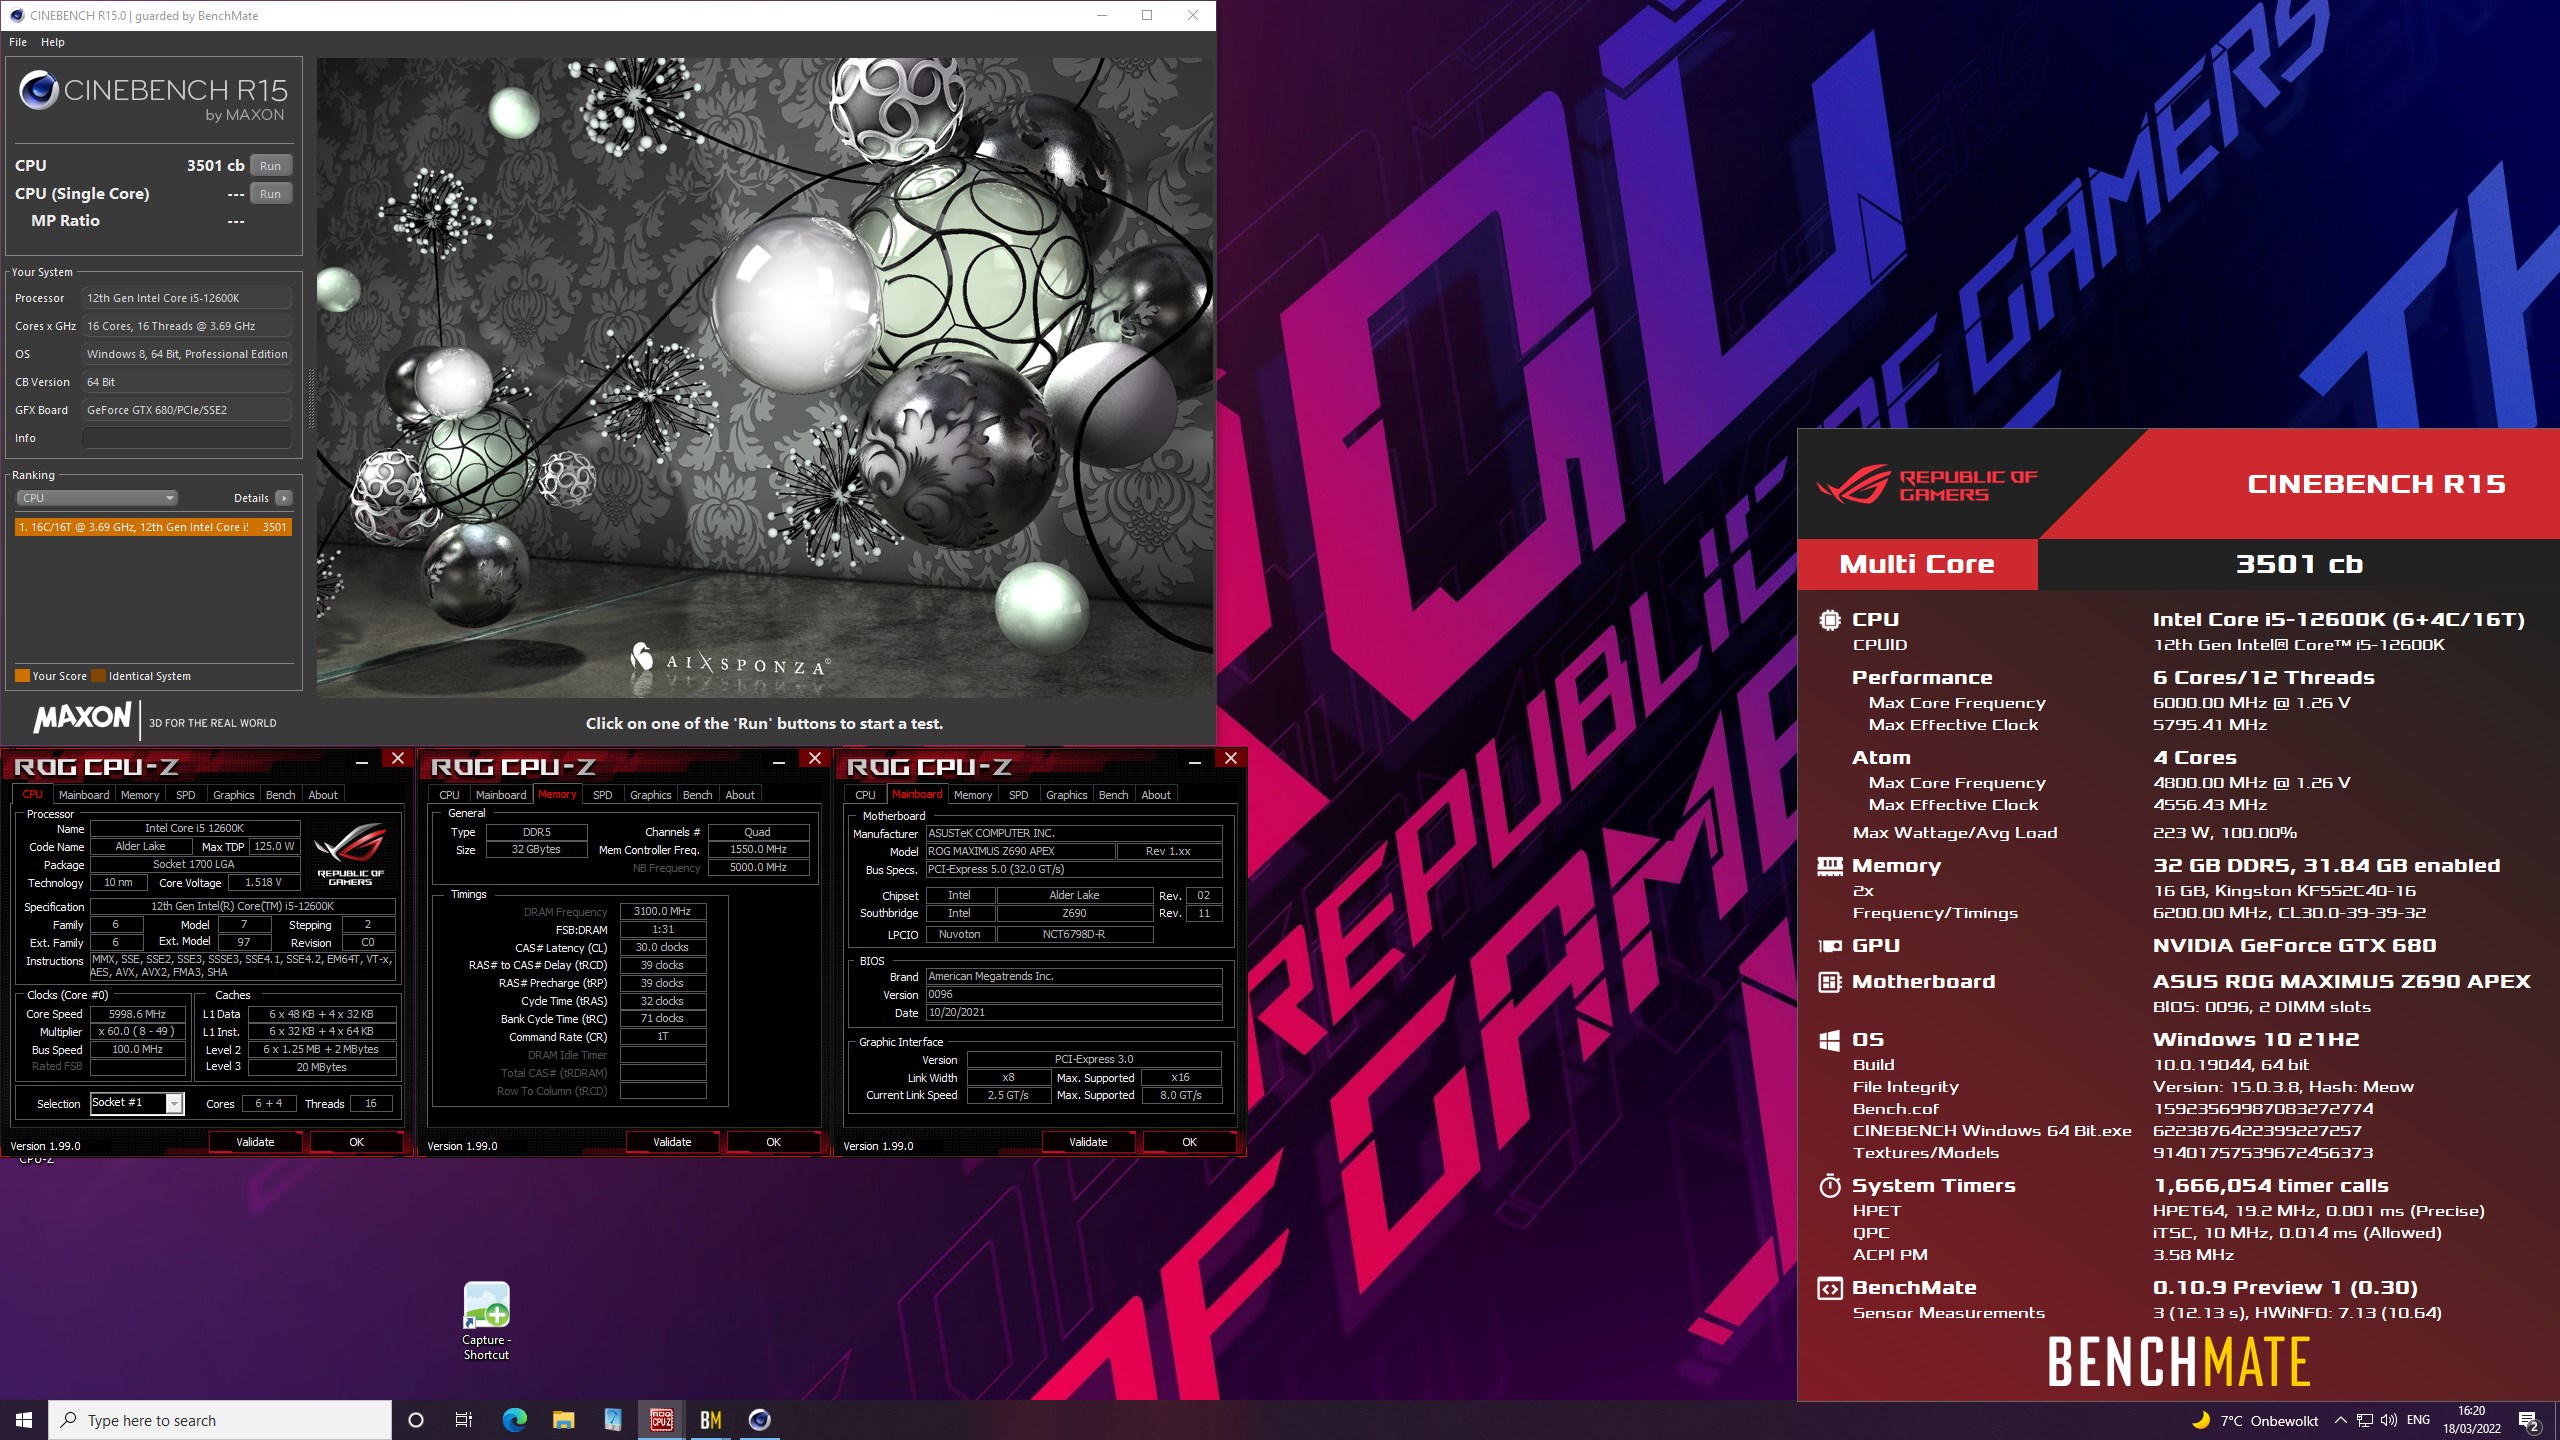Image resolution: width=2560 pixels, height=1440 pixels.
Task: Open Graphics tab in the Mainboard CPU-Z window
Action: click(1067, 795)
